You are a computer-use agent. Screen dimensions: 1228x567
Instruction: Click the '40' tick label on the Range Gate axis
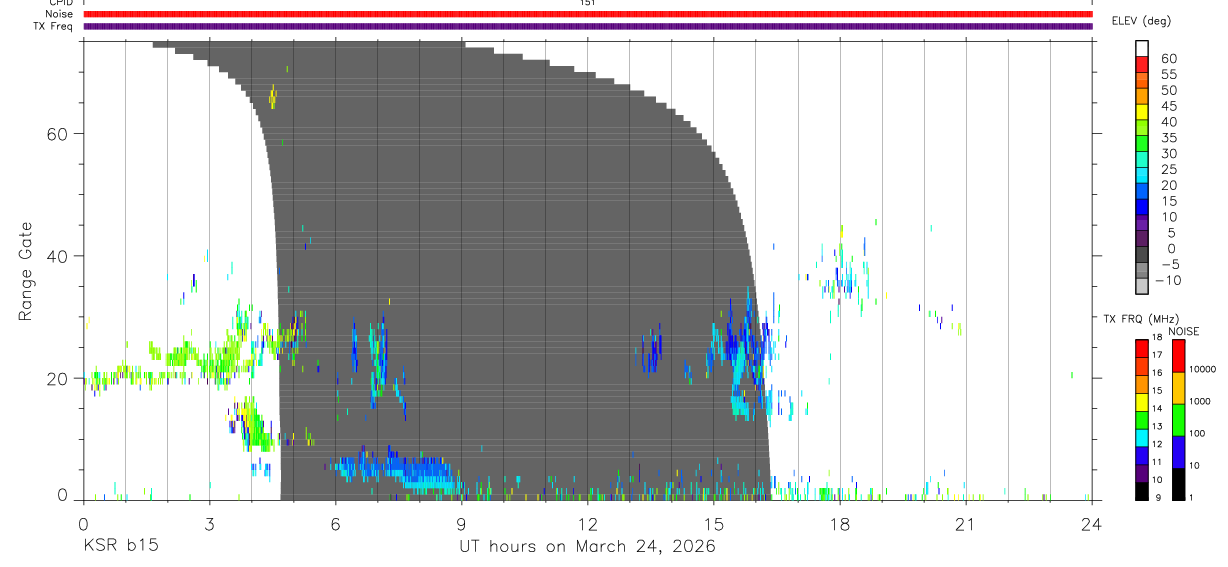tap(58, 256)
